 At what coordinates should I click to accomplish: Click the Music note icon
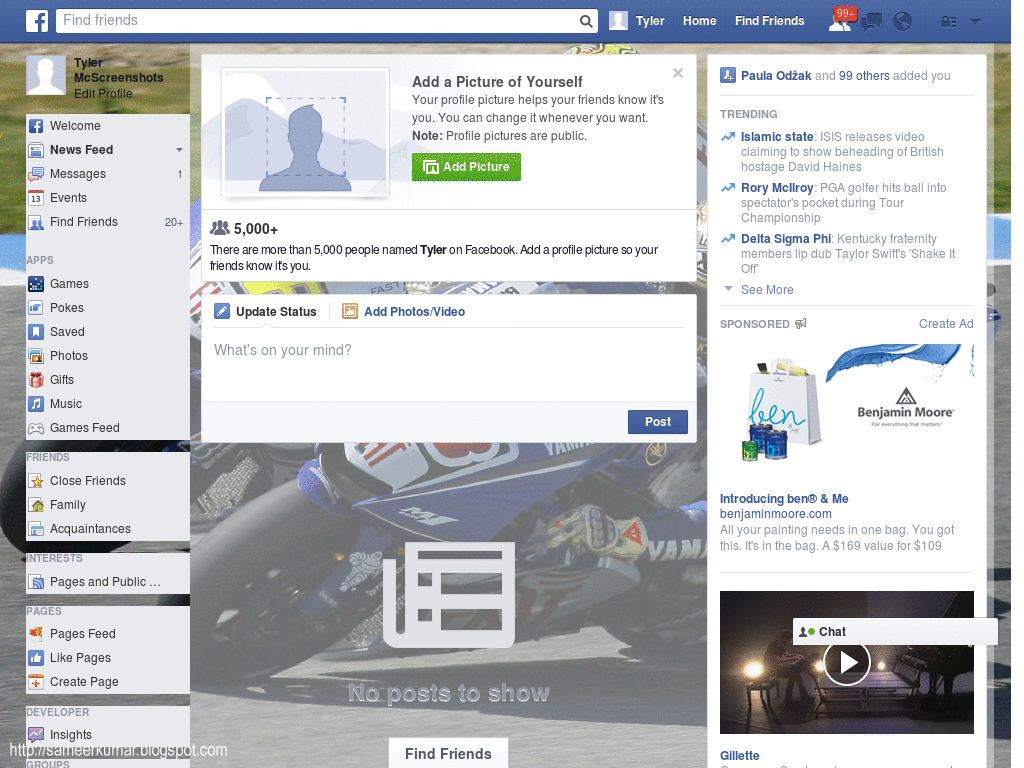pyautogui.click(x=36, y=404)
